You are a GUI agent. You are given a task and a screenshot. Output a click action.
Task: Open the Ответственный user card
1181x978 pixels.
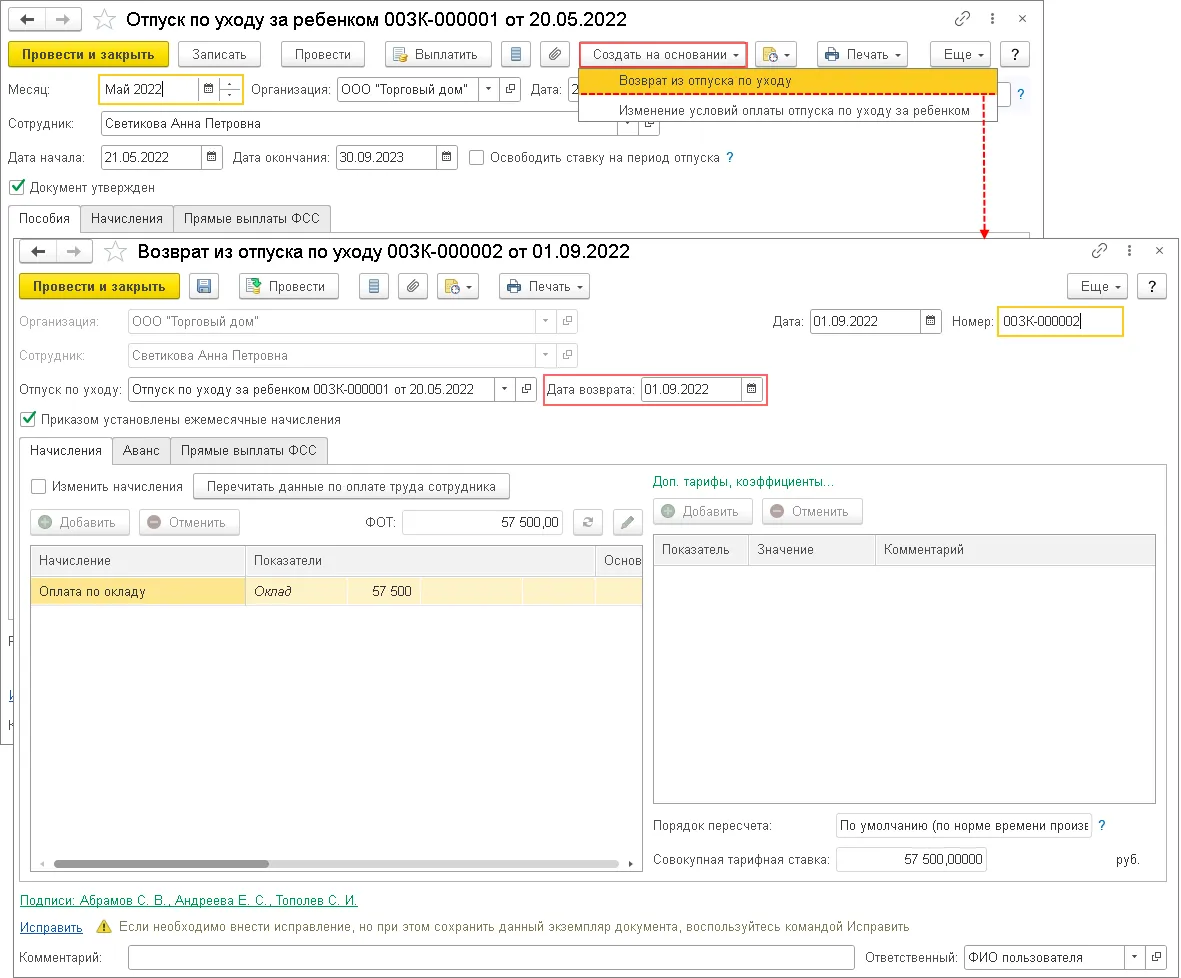tap(1156, 957)
